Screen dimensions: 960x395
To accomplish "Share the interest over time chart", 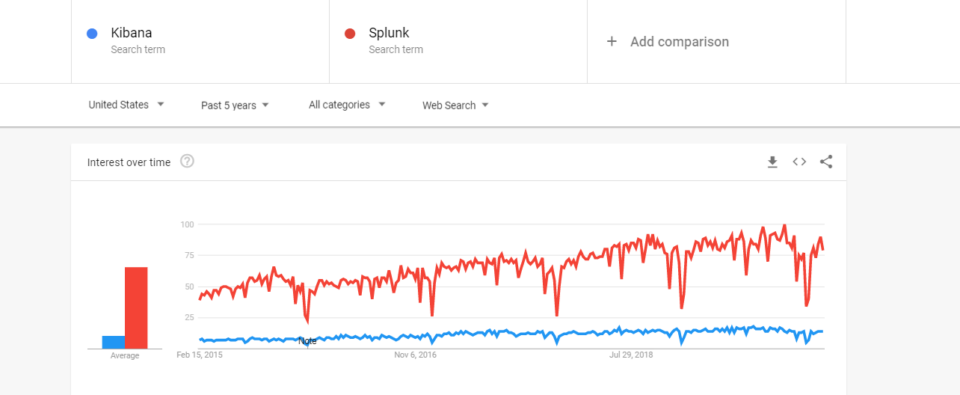I will 826,162.
